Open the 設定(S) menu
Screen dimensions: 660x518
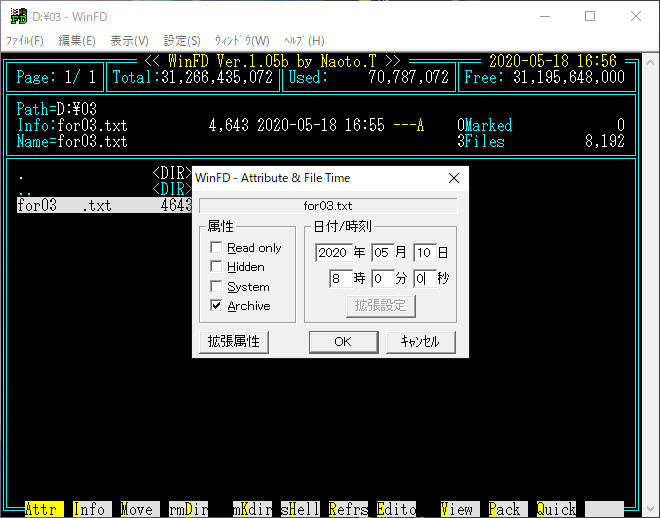[182, 41]
